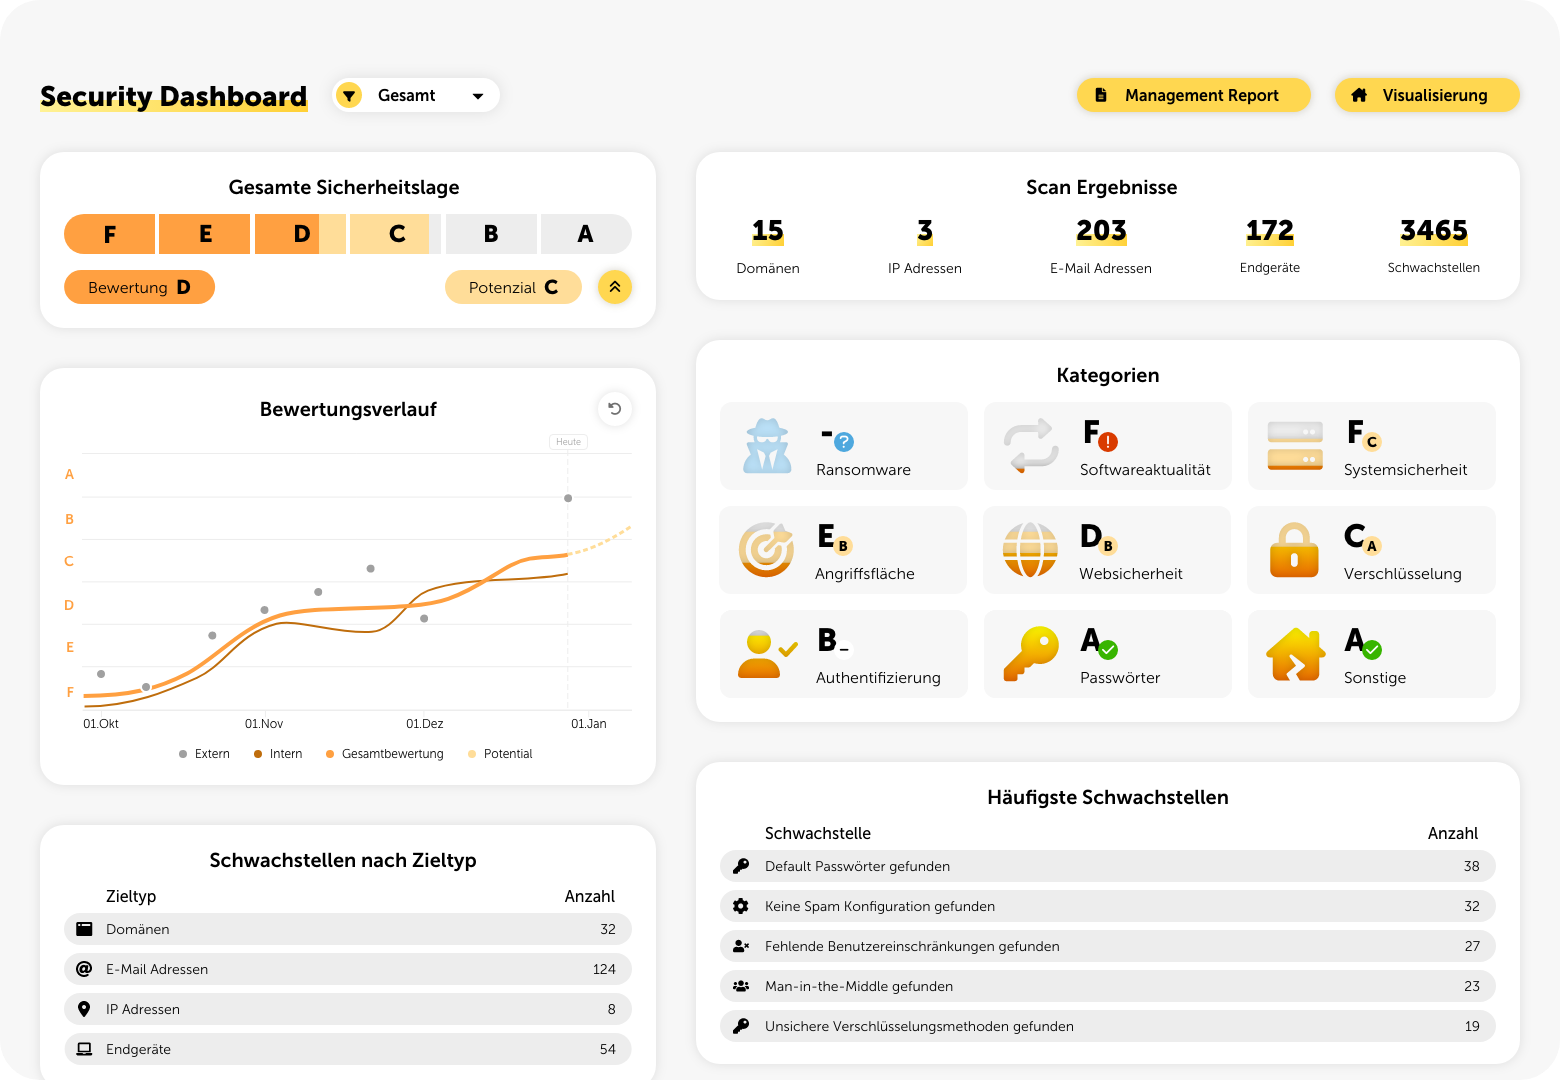Click the yellow filter icon next to Gesamt
This screenshot has width=1560, height=1080.
pos(349,95)
